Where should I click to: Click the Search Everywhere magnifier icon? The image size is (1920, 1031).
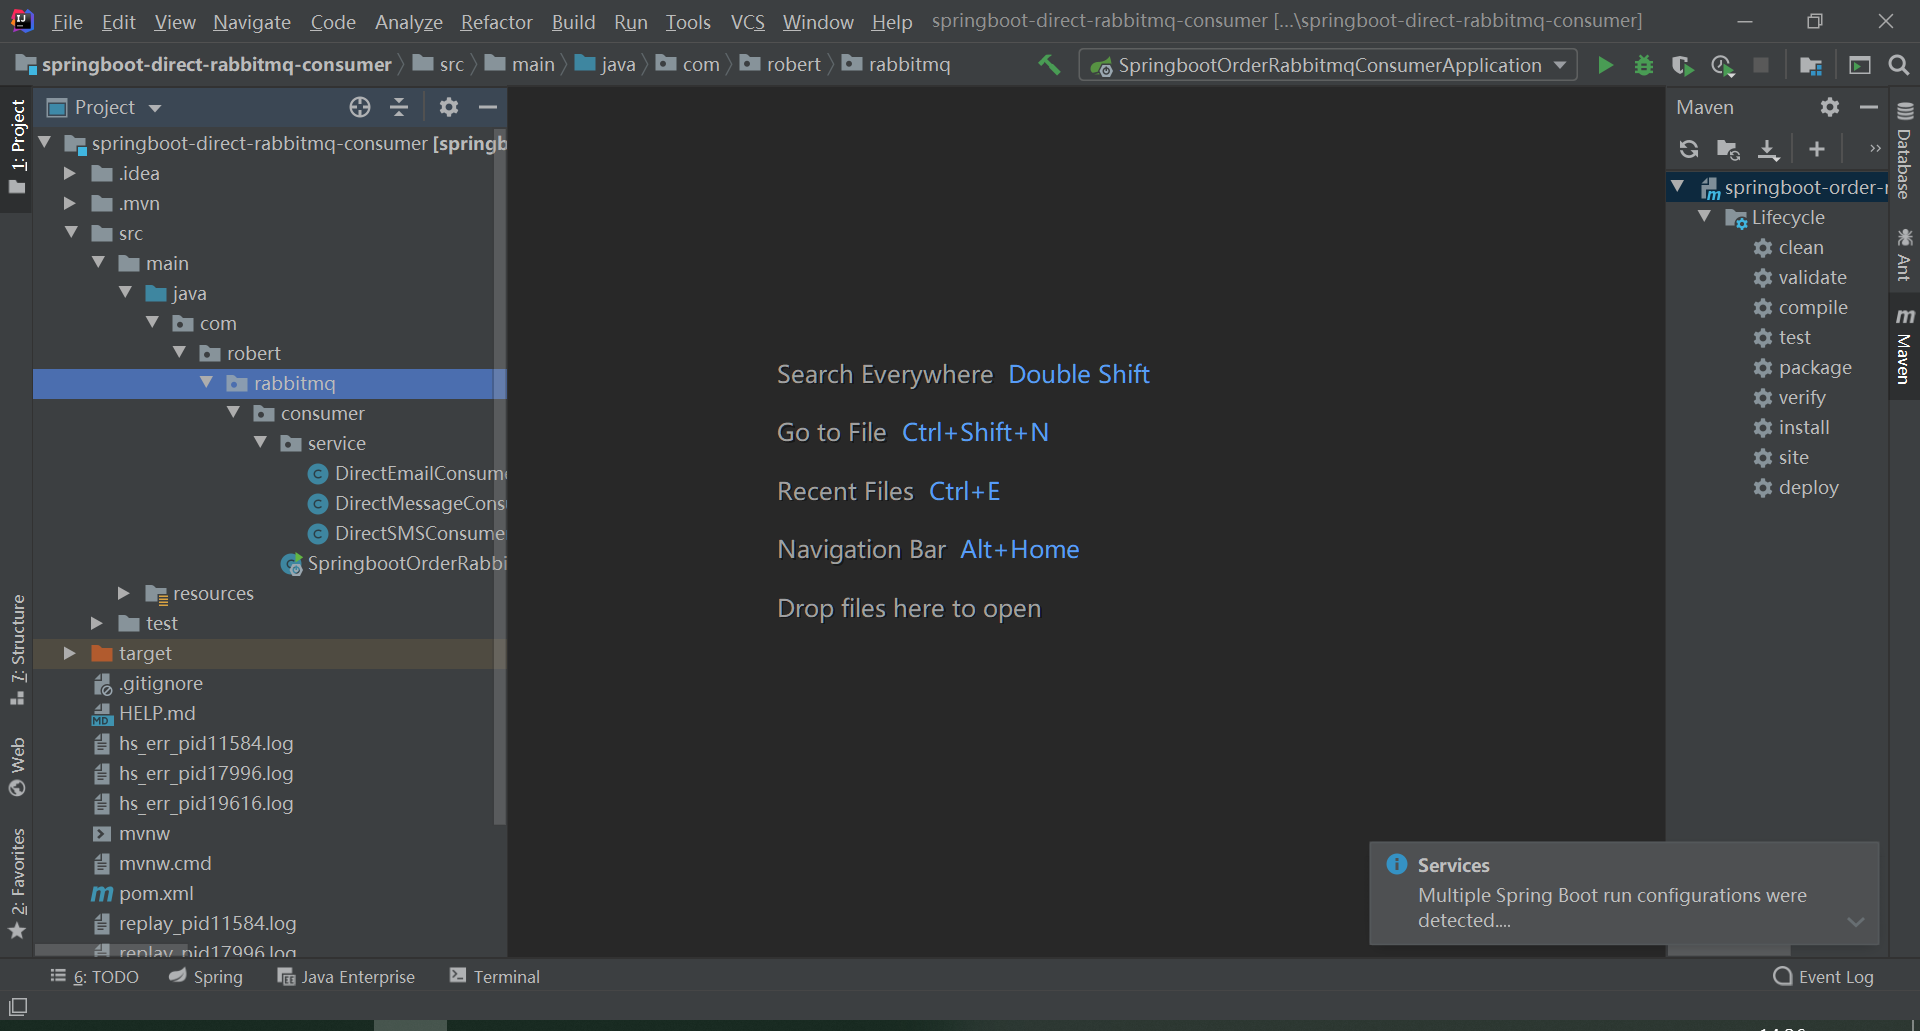(1898, 65)
